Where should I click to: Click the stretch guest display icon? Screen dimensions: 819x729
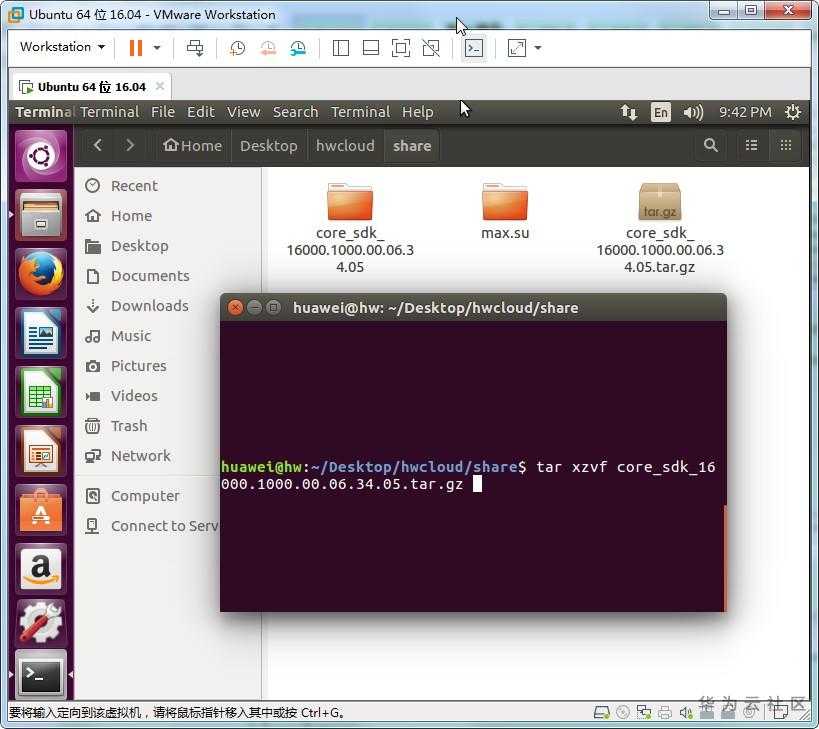(x=517, y=48)
